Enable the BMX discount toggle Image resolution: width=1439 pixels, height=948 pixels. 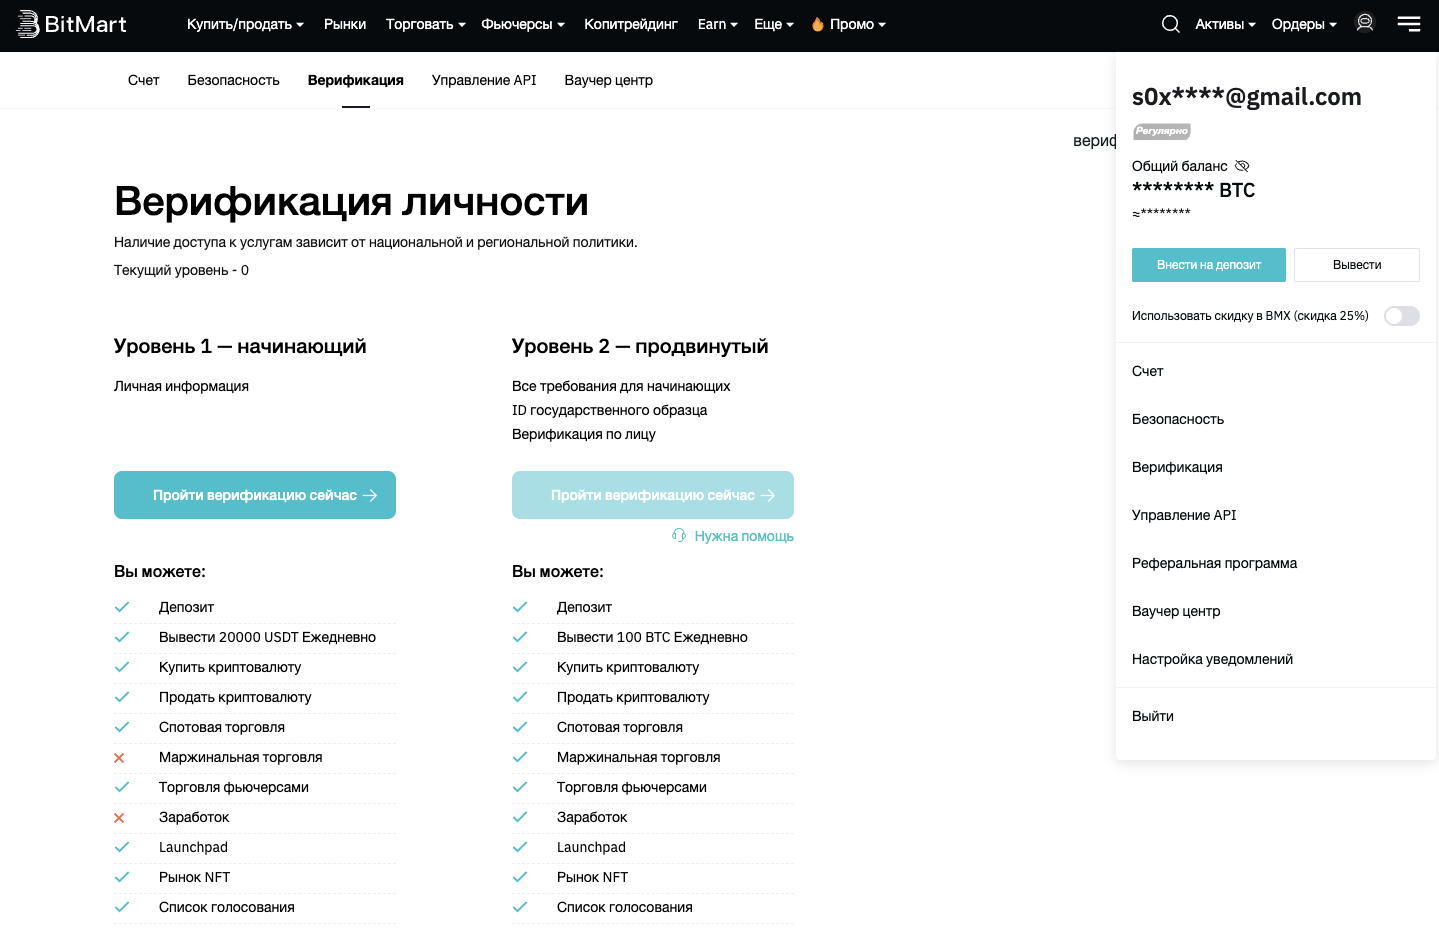coord(1401,316)
